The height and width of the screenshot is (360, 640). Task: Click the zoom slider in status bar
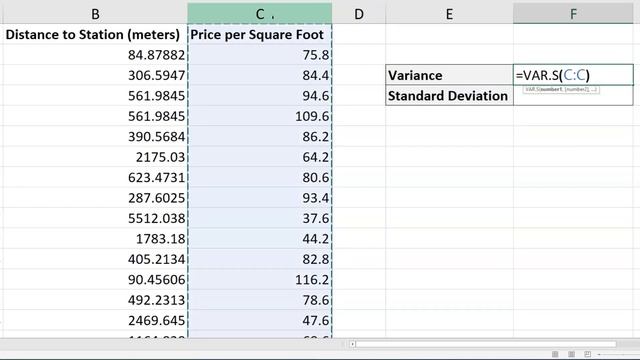pos(618,354)
